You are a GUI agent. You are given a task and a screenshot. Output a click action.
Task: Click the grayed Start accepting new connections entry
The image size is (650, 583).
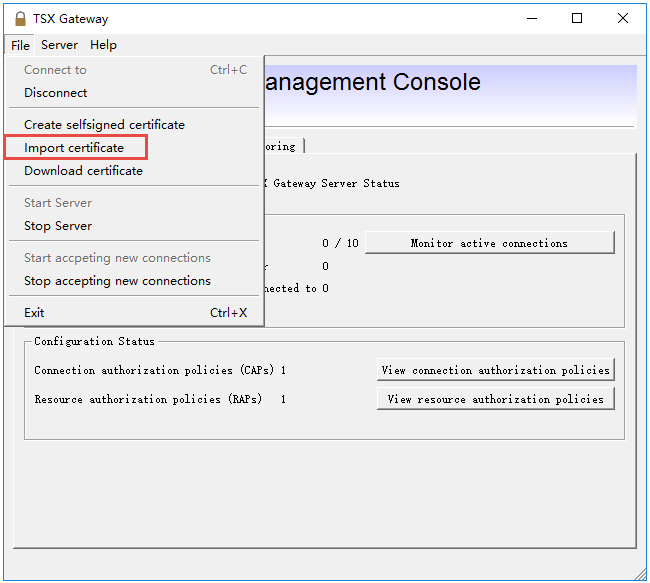pyautogui.click(x=134, y=258)
